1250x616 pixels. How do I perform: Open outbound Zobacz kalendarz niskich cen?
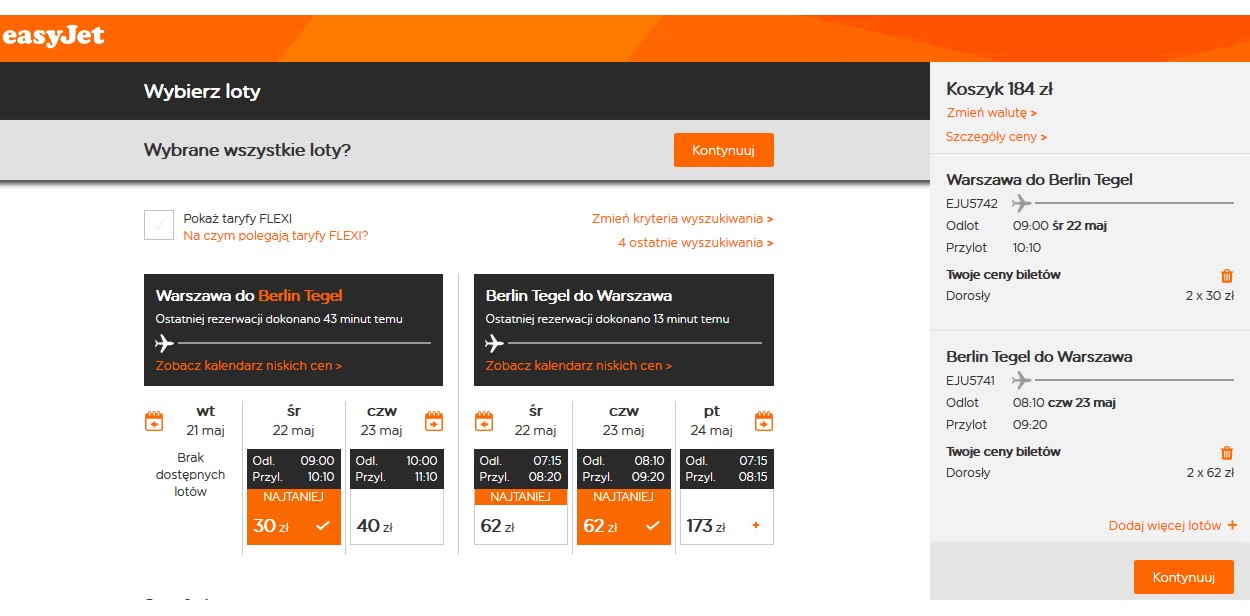249,366
